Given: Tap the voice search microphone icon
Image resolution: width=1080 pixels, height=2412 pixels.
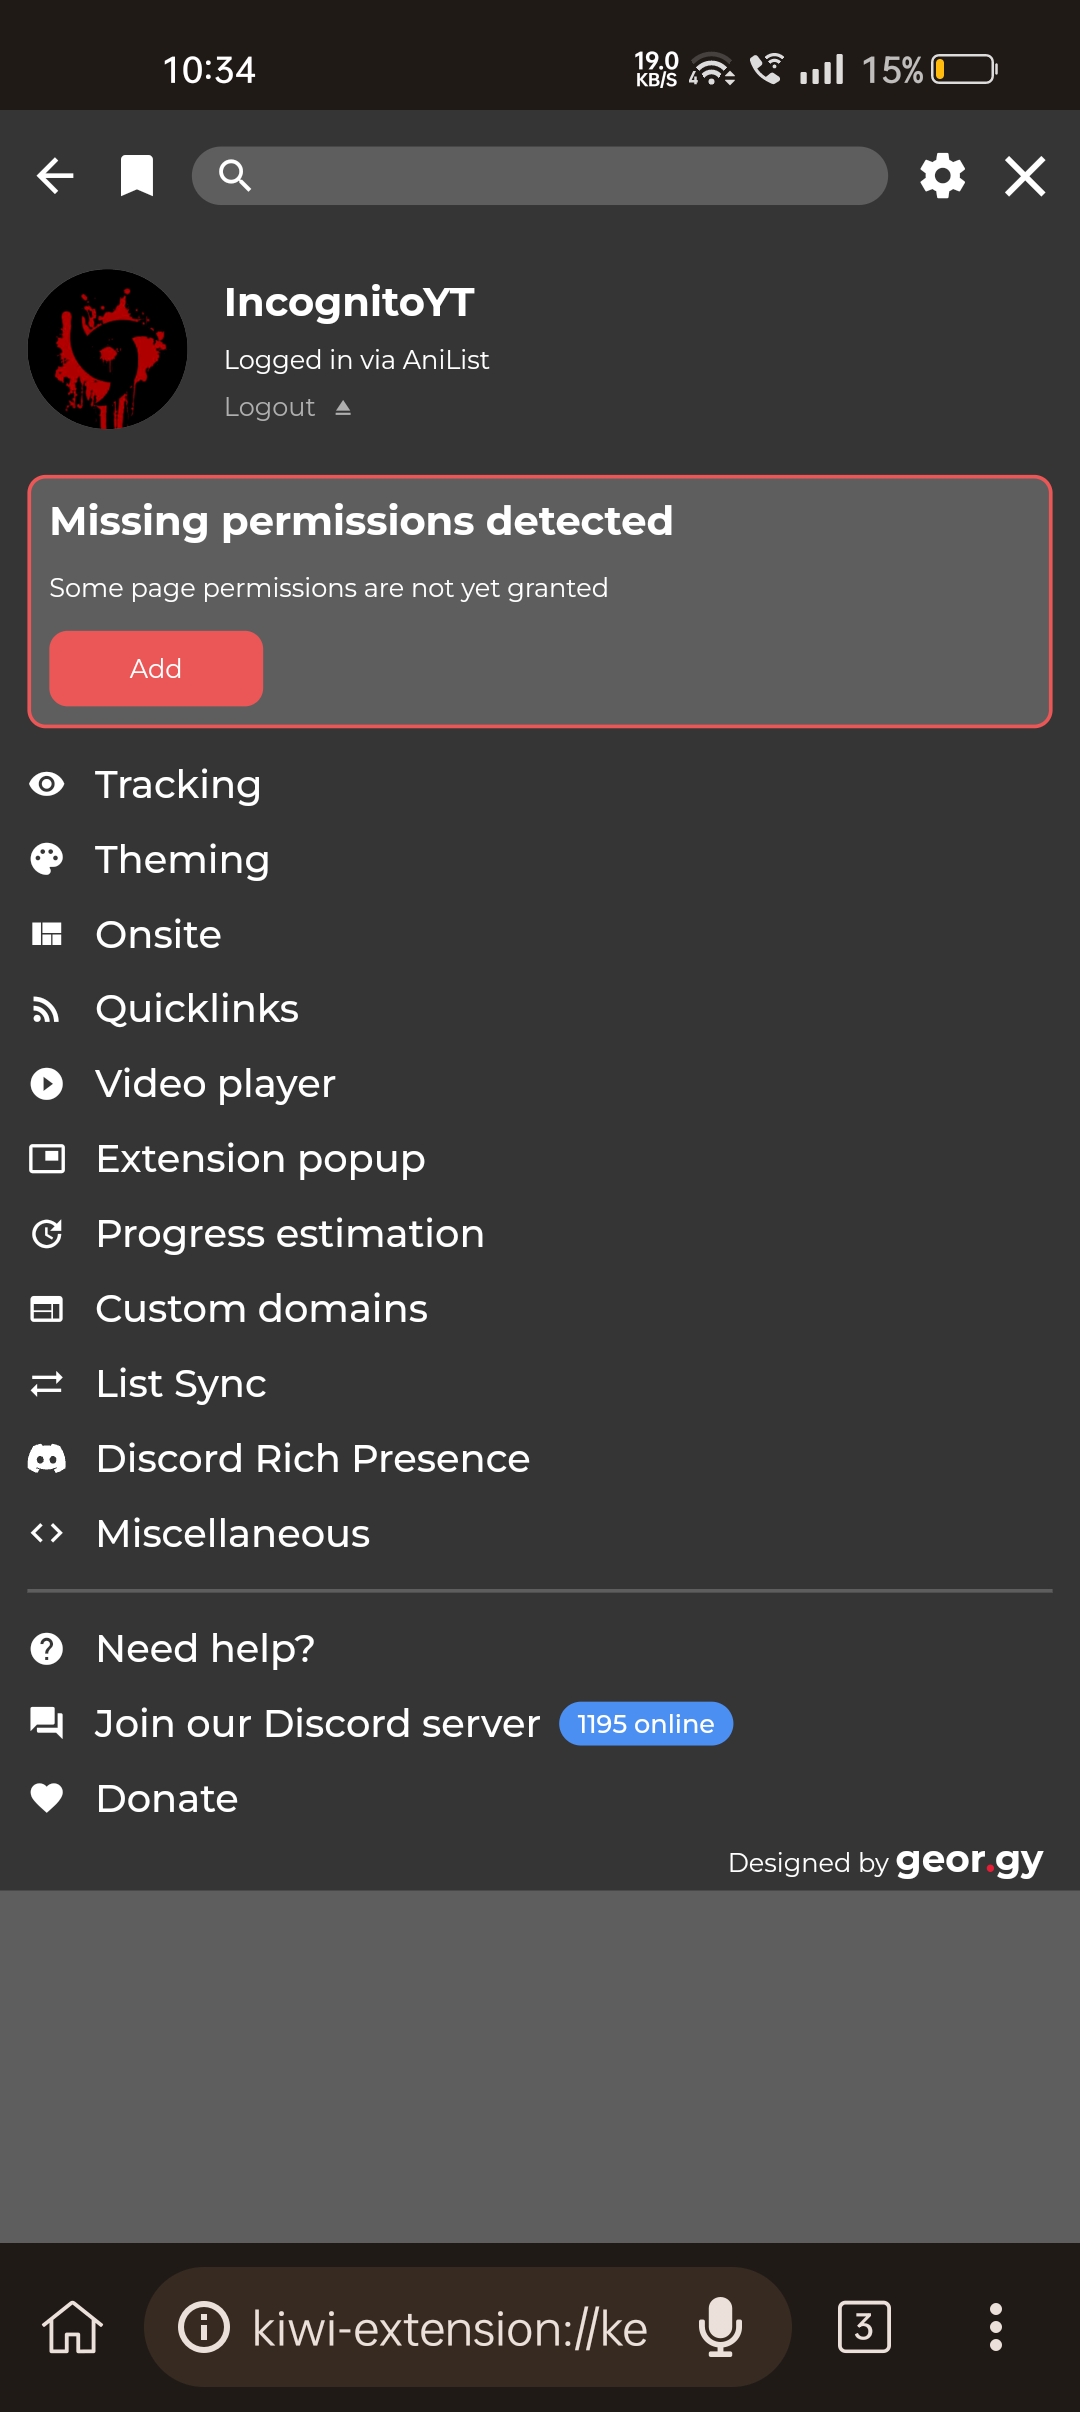Looking at the screenshot, I should click(720, 2327).
